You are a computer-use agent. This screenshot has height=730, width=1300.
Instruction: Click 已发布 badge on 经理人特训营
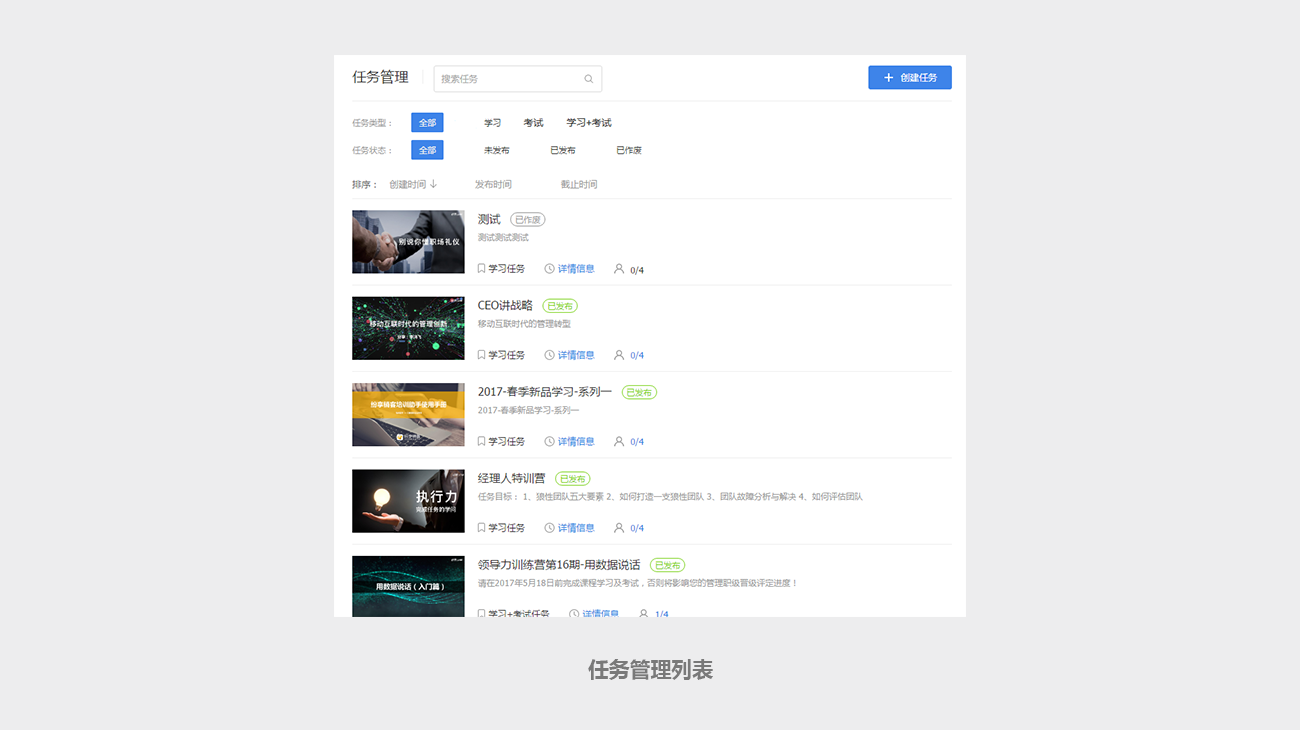pos(573,479)
